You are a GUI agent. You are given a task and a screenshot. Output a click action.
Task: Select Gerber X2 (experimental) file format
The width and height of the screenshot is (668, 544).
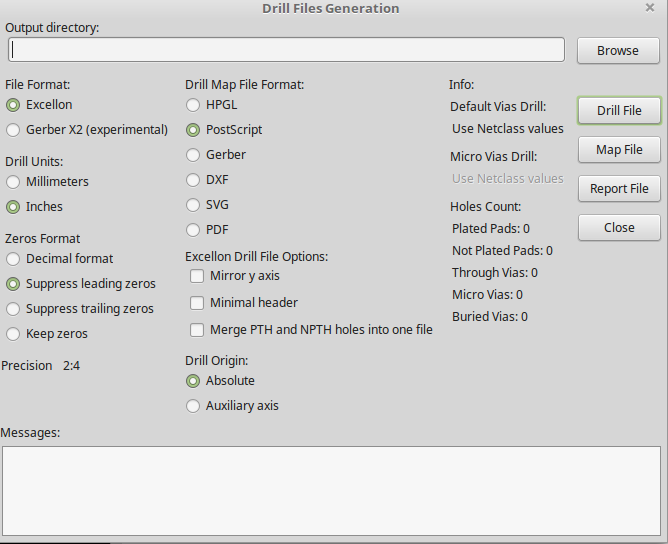point(13,130)
